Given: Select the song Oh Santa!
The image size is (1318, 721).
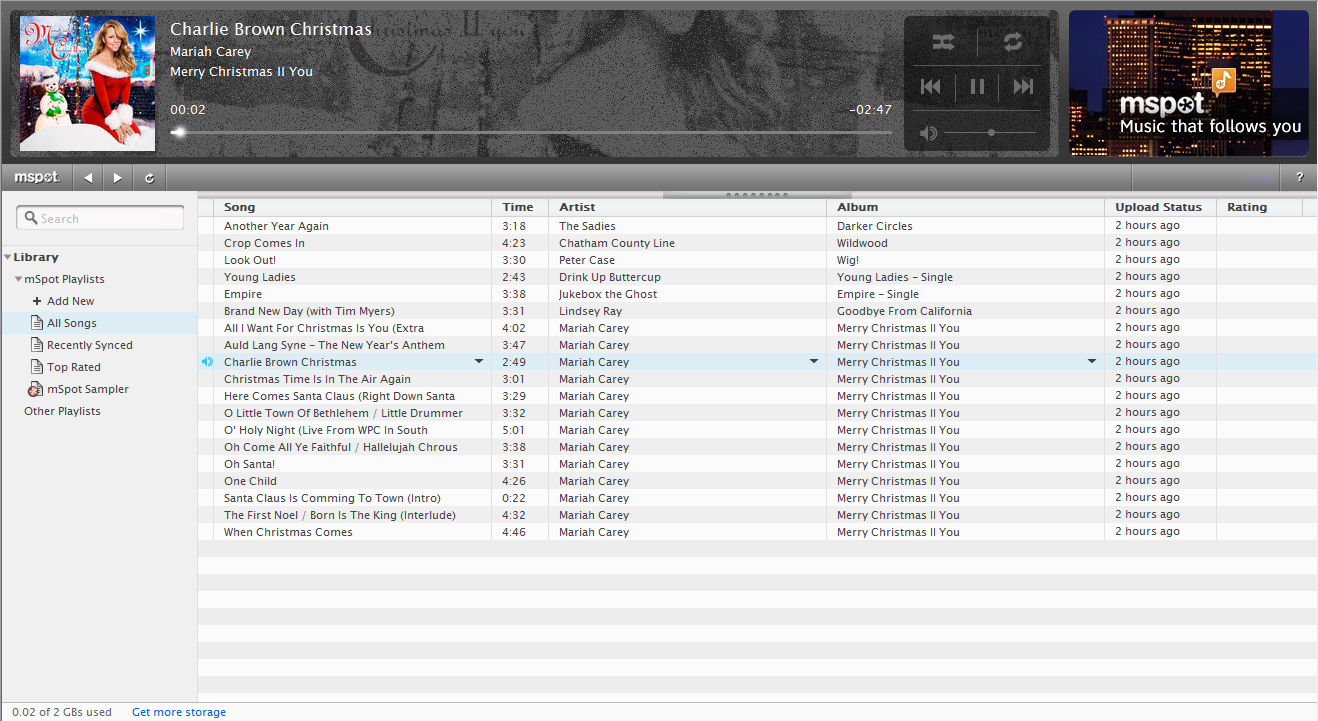Looking at the screenshot, I should pos(249,464).
